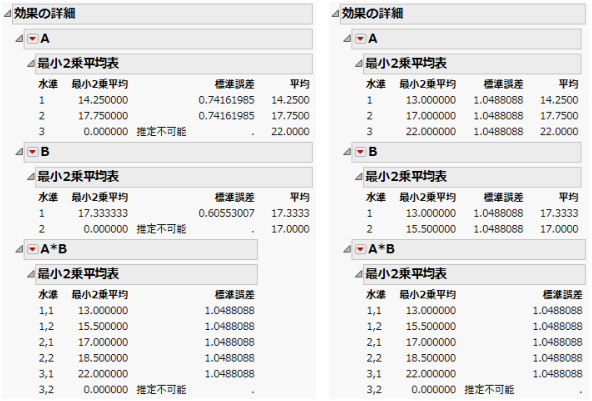592x401 pixels.
Task: Open red triangle menu for A in right report
Action: point(361,39)
